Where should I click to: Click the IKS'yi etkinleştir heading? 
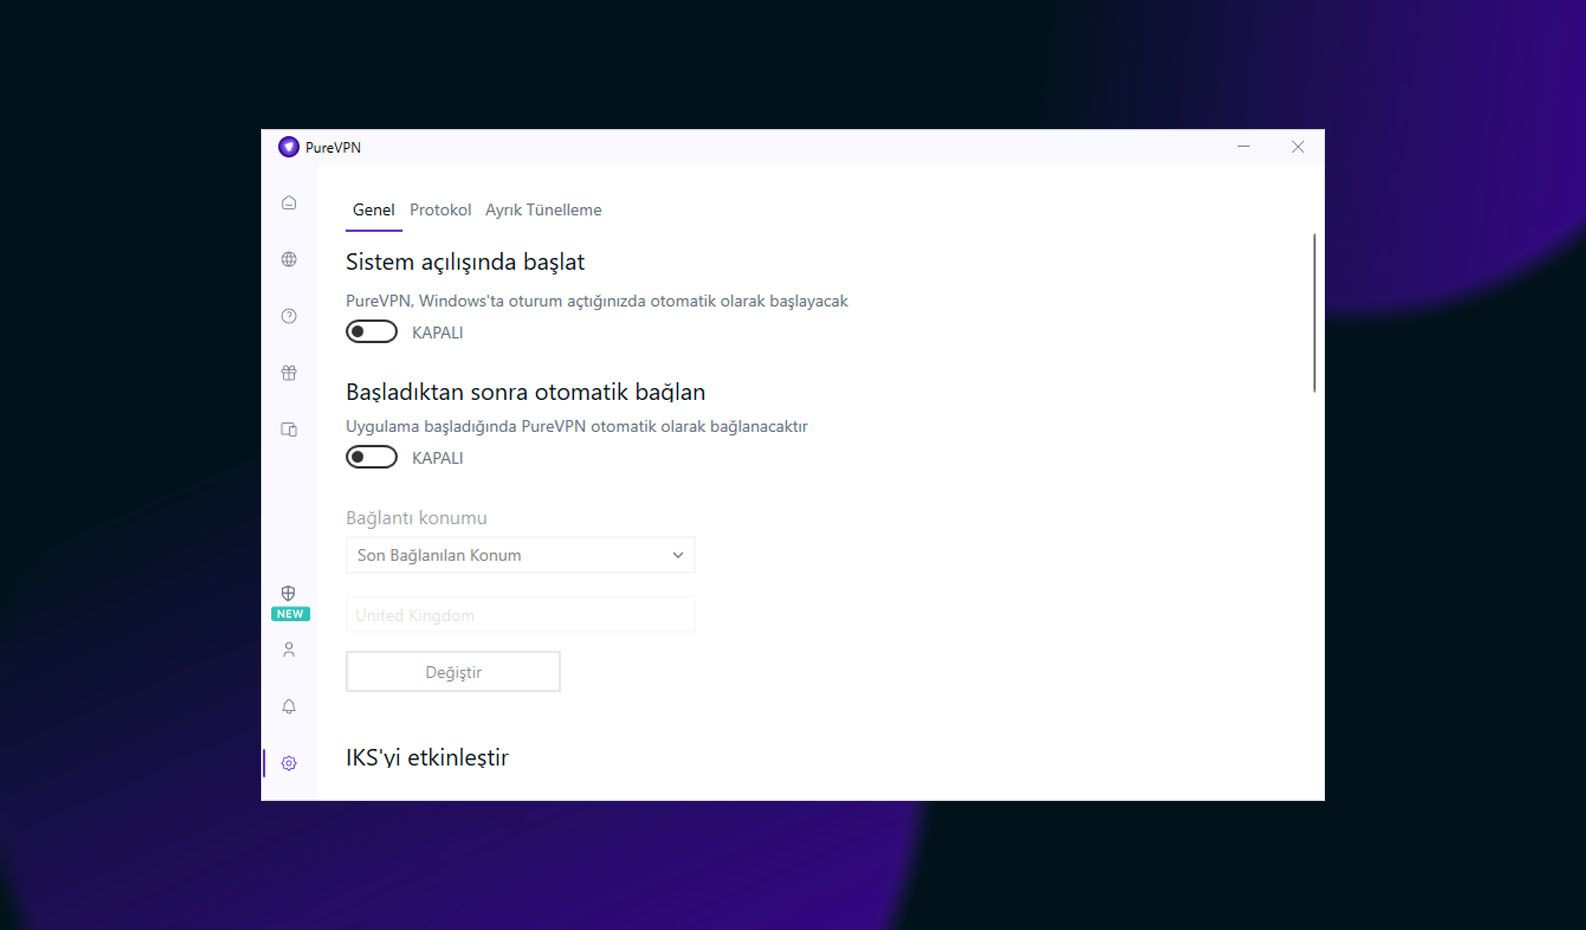427,757
